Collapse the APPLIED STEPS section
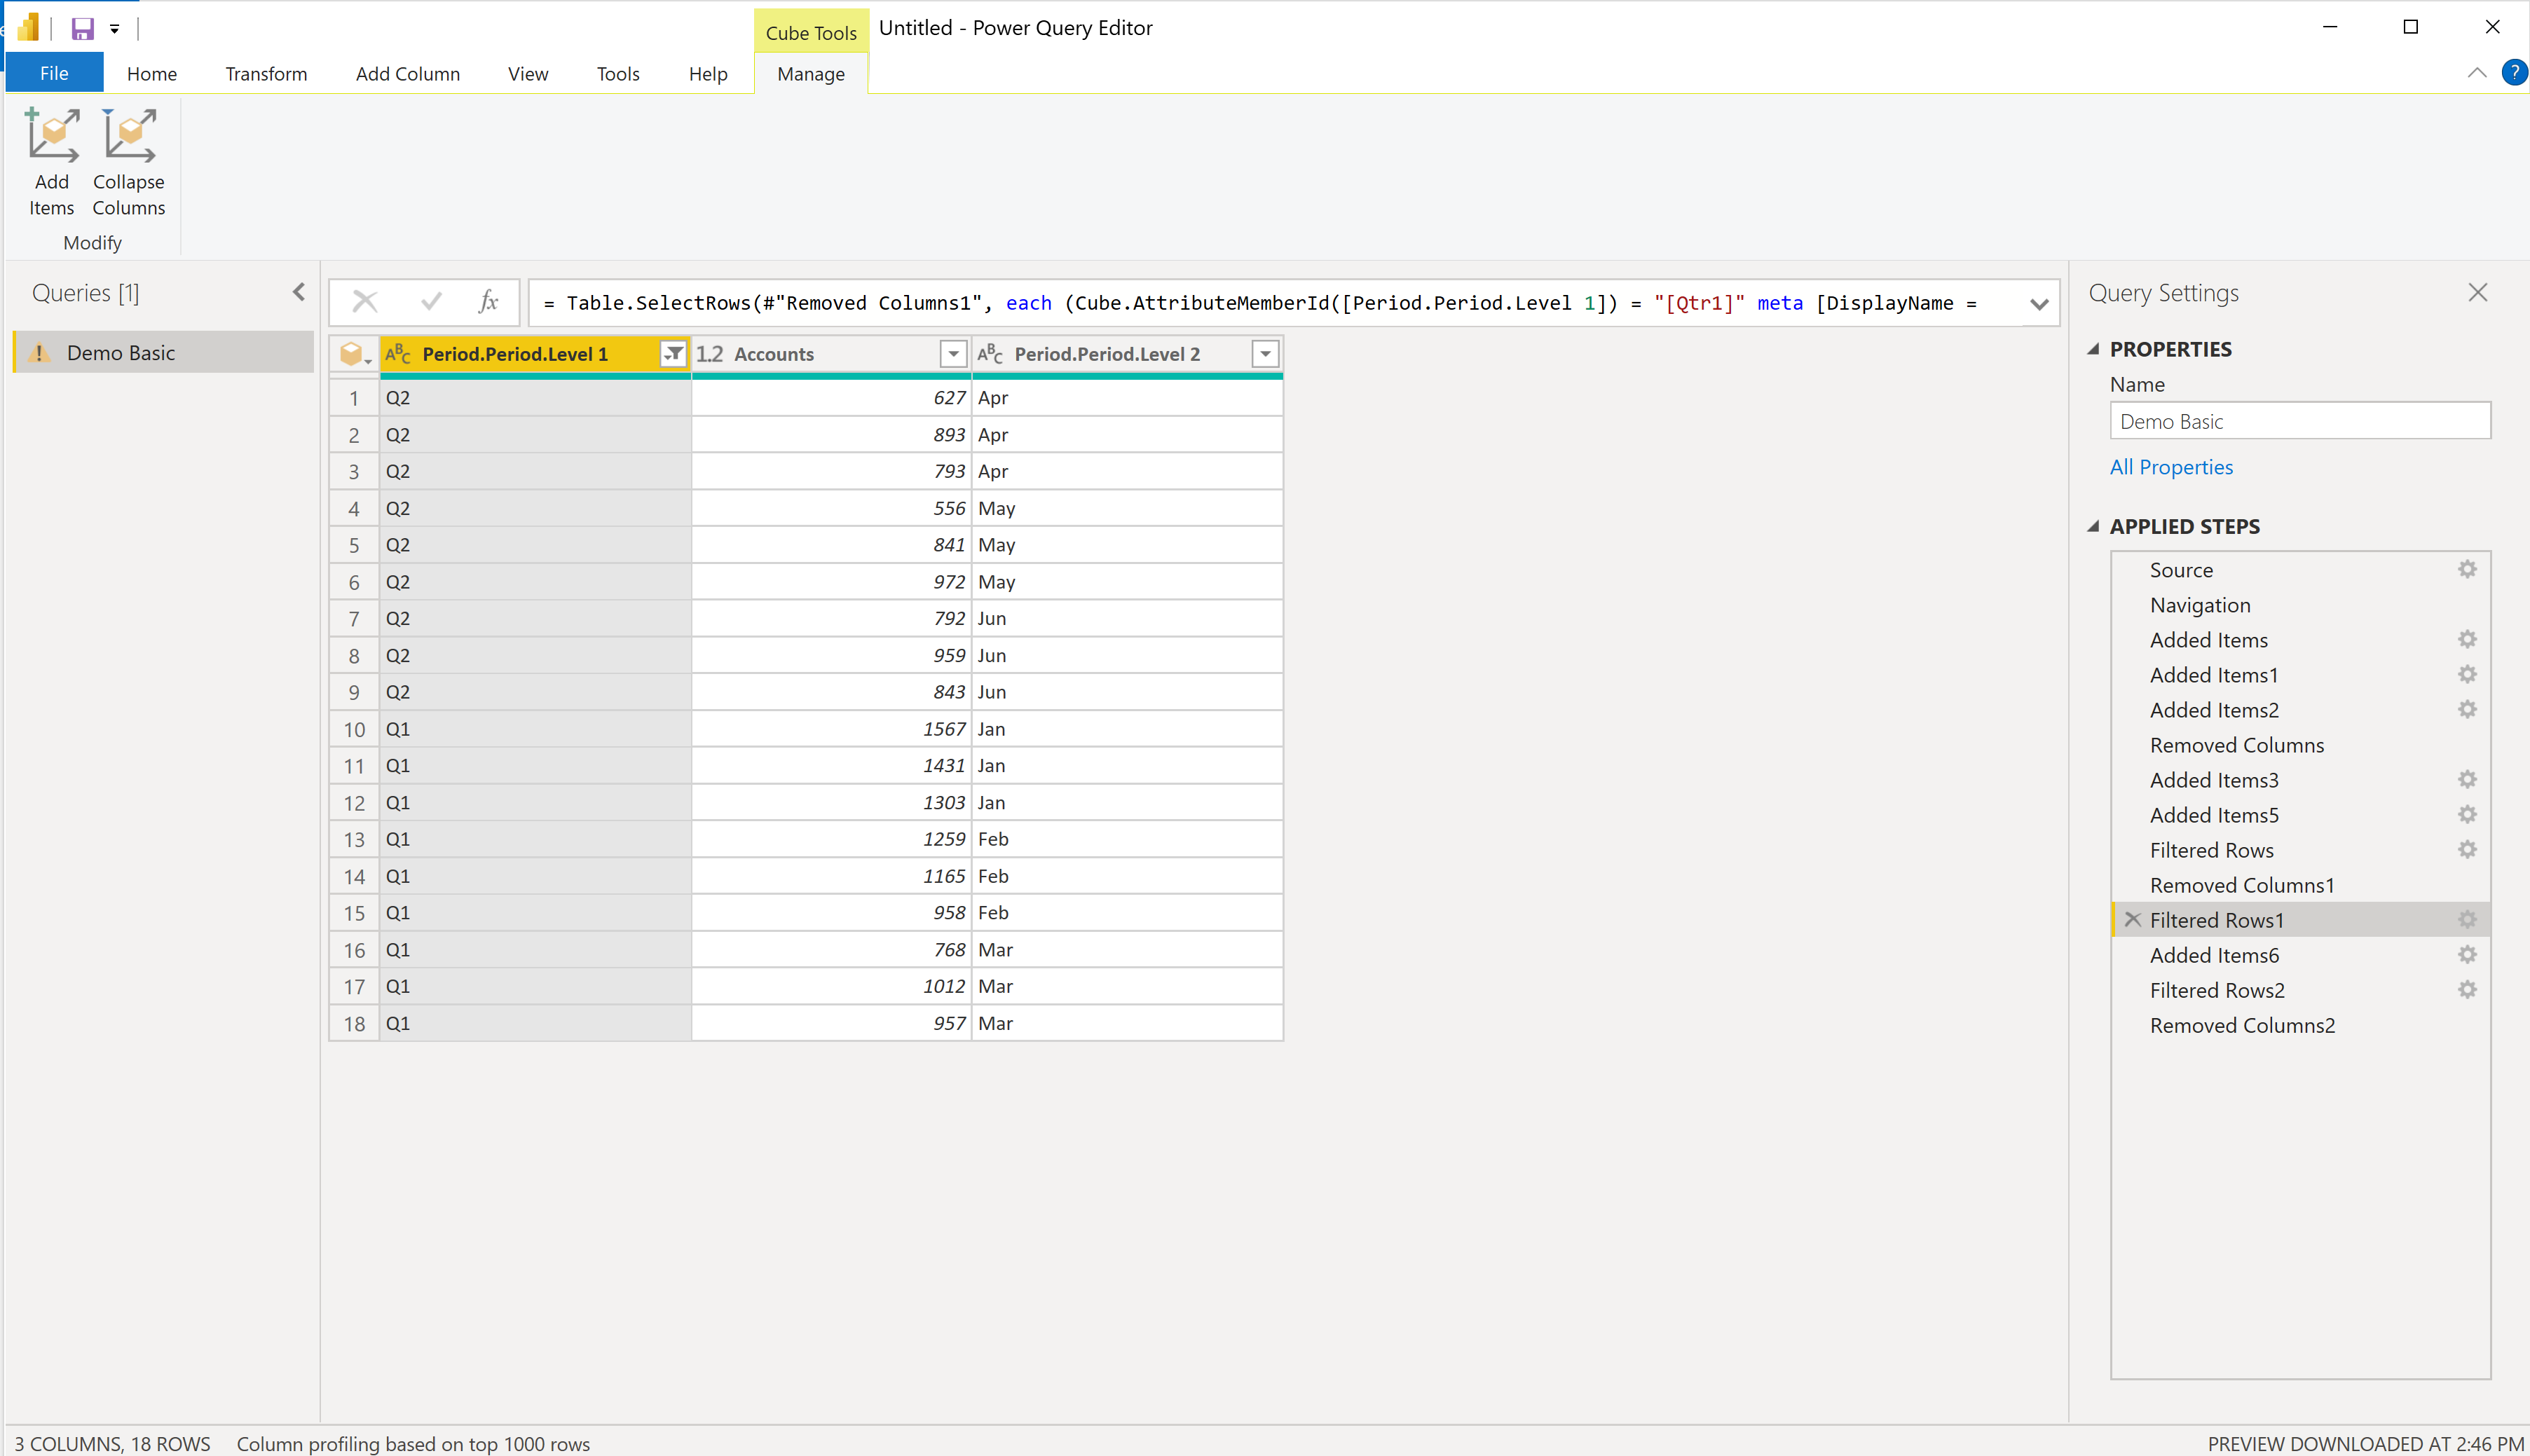Screen dimensions: 2530x1456 (2094, 526)
